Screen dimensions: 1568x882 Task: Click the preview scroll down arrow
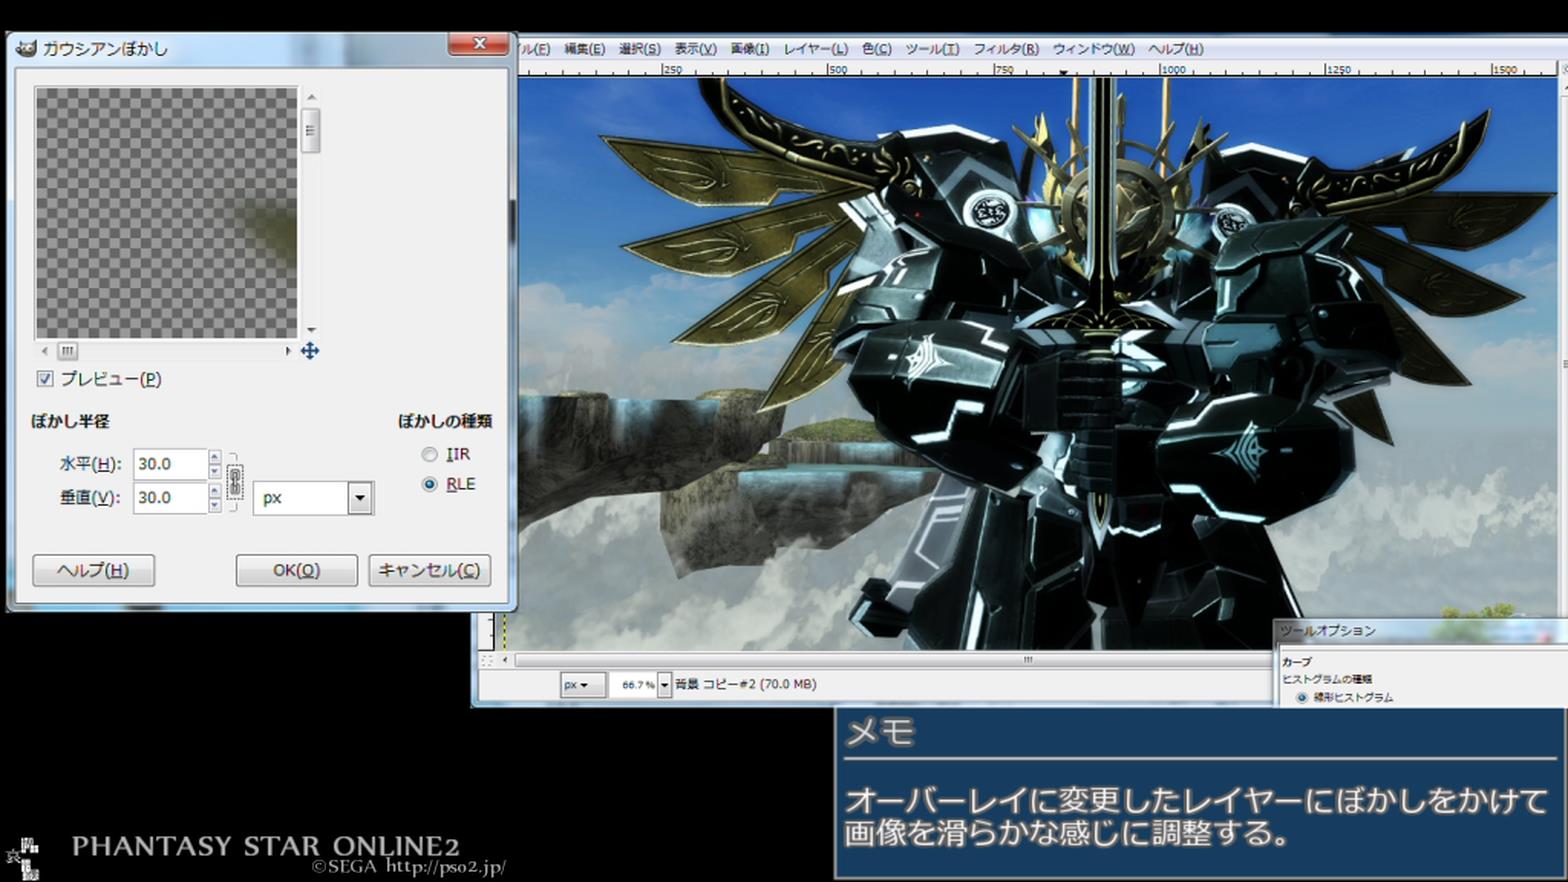click(311, 330)
